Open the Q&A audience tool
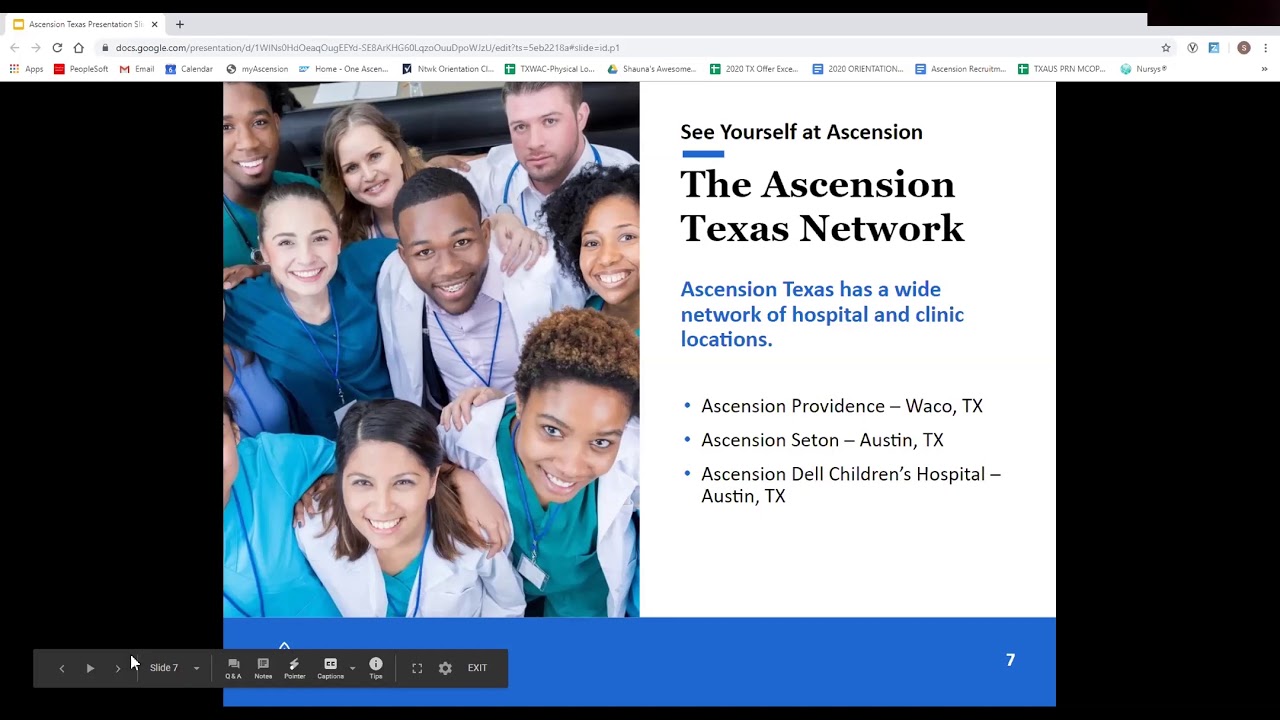Image resolution: width=1280 pixels, height=720 pixels. click(x=233, y=668)
